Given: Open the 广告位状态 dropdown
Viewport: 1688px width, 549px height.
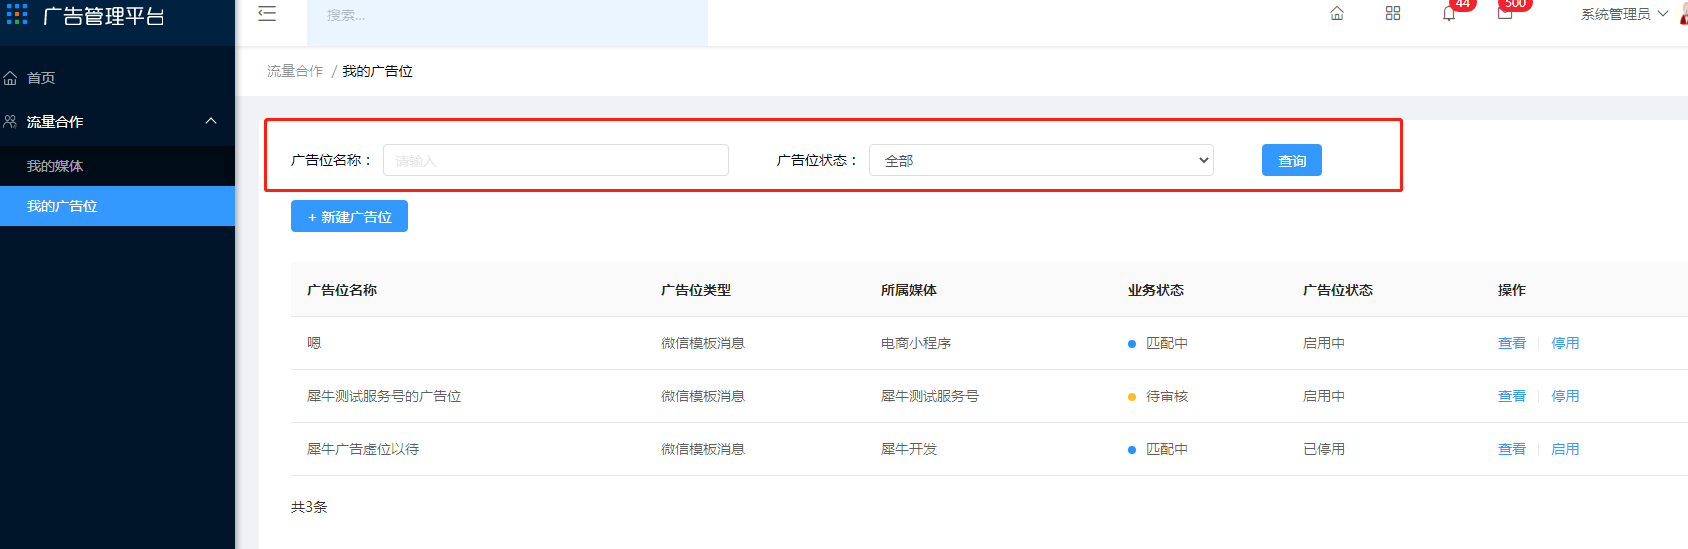Looking at the screenshot, I should coord(1041,160).
